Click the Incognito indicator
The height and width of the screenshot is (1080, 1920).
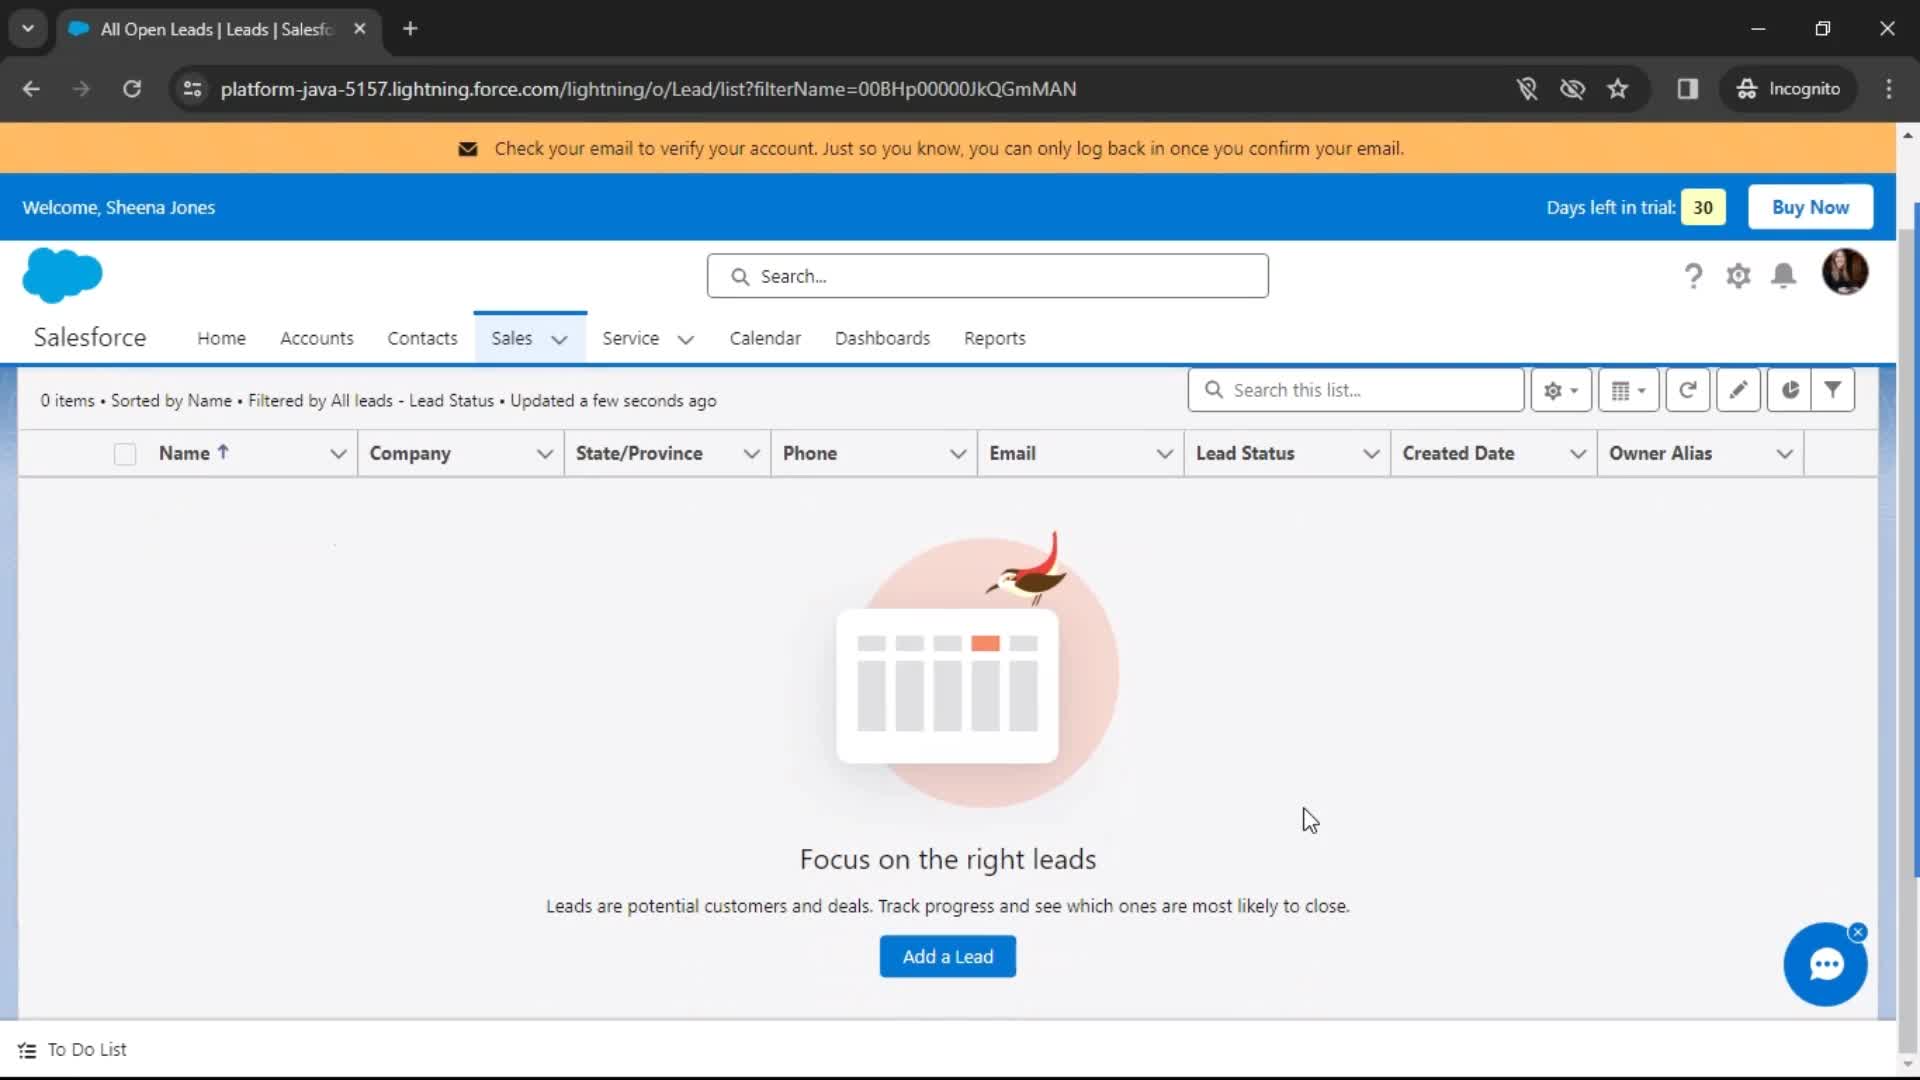point(1789,89)
